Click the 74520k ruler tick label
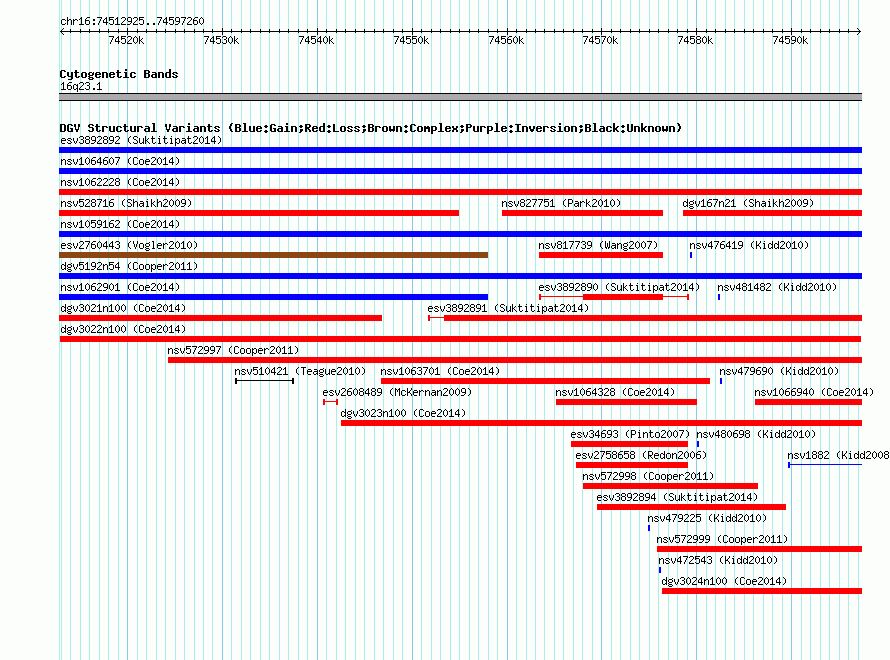The image size is (890, 660). (x=126, y=40)
